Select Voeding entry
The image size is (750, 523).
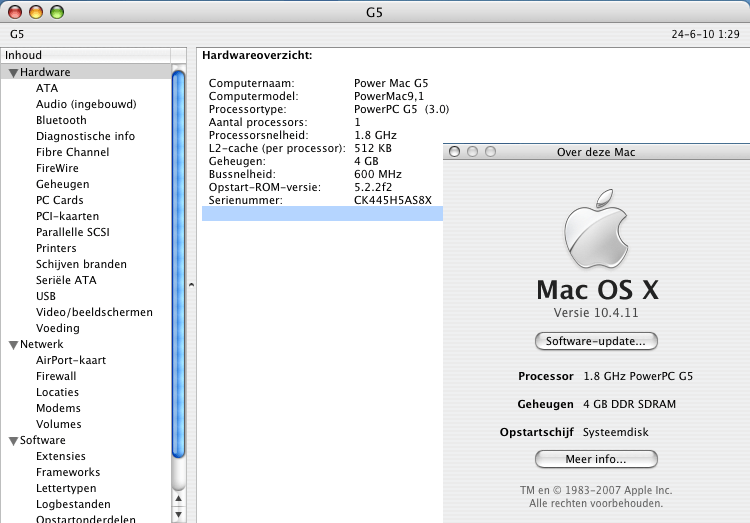(57, 328)
